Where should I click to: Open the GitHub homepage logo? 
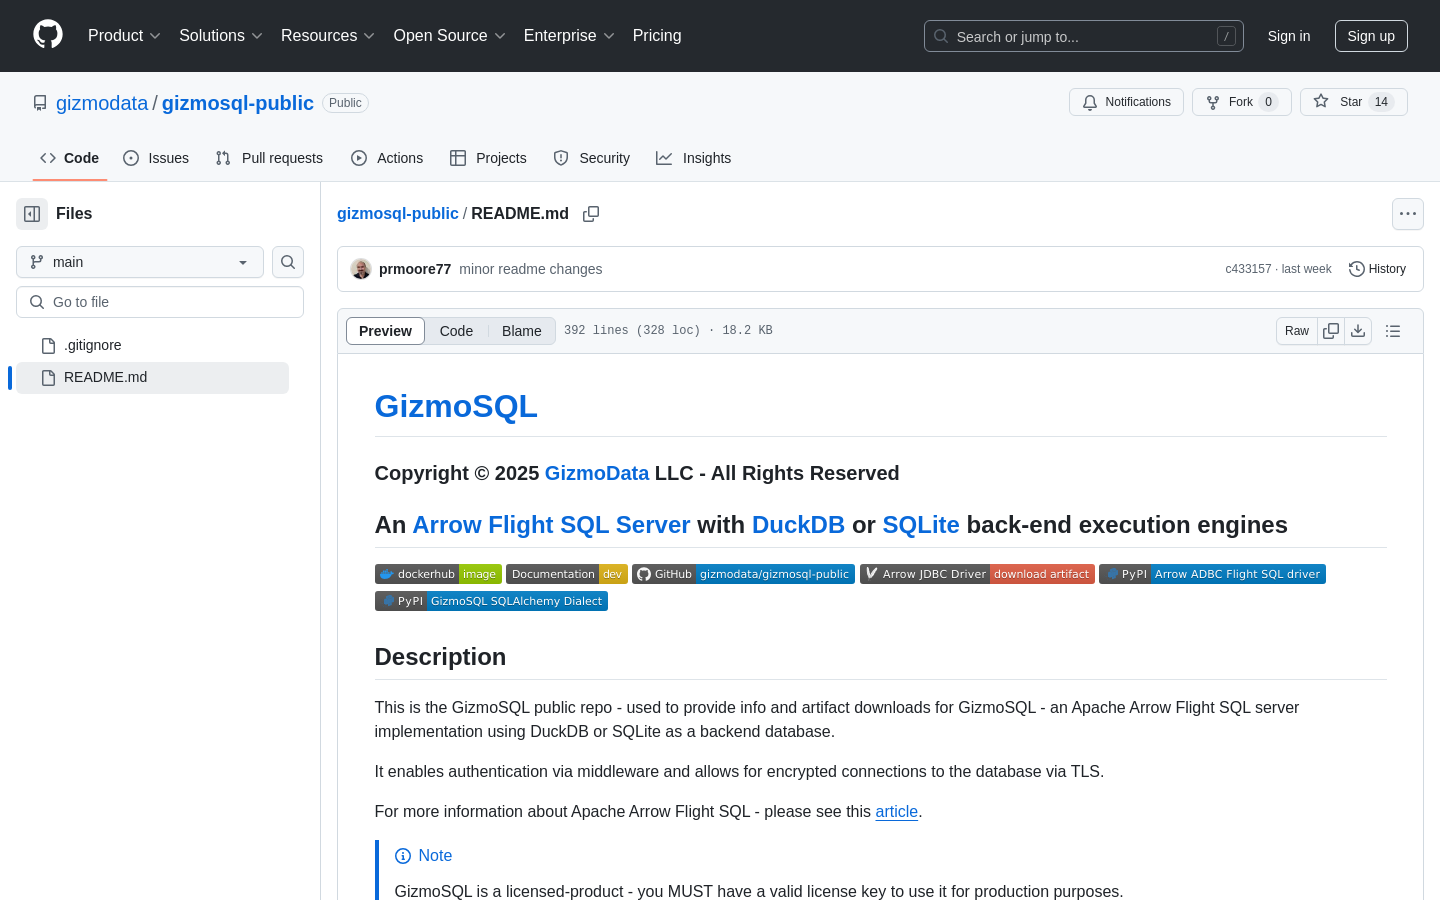48,35
